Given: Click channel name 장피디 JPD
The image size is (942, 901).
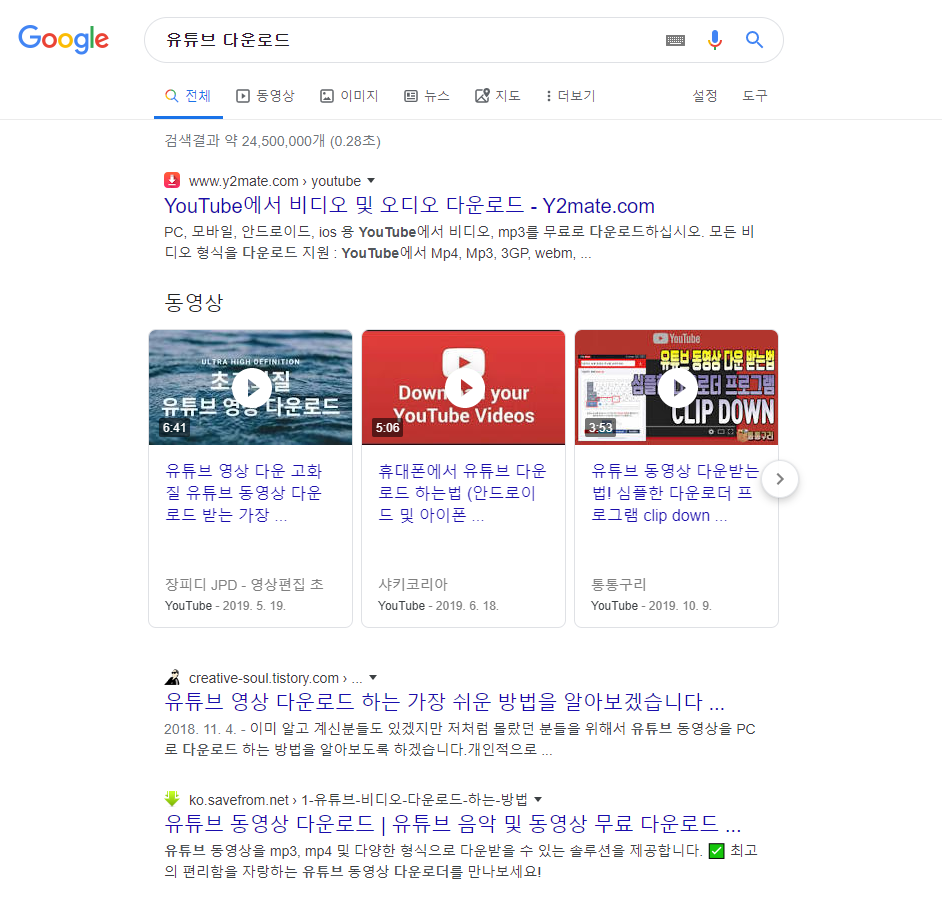Looking at the screenshot, I should 244,584.
